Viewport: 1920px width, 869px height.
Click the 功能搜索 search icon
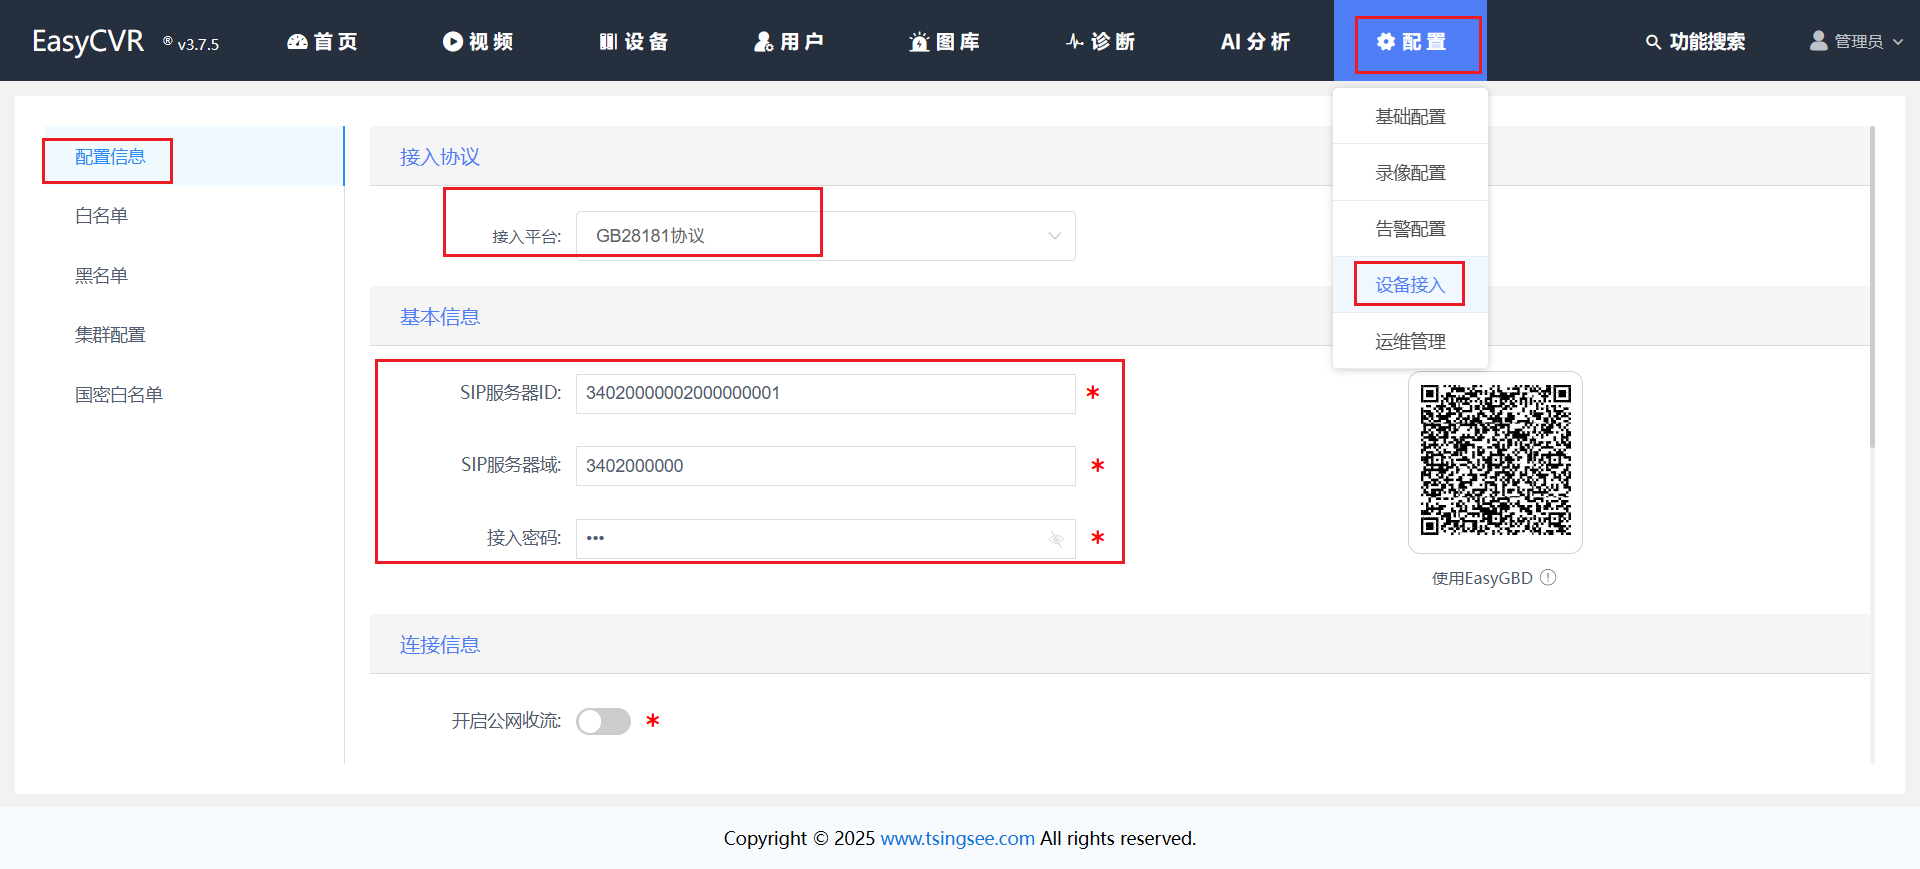(1653, 42)
